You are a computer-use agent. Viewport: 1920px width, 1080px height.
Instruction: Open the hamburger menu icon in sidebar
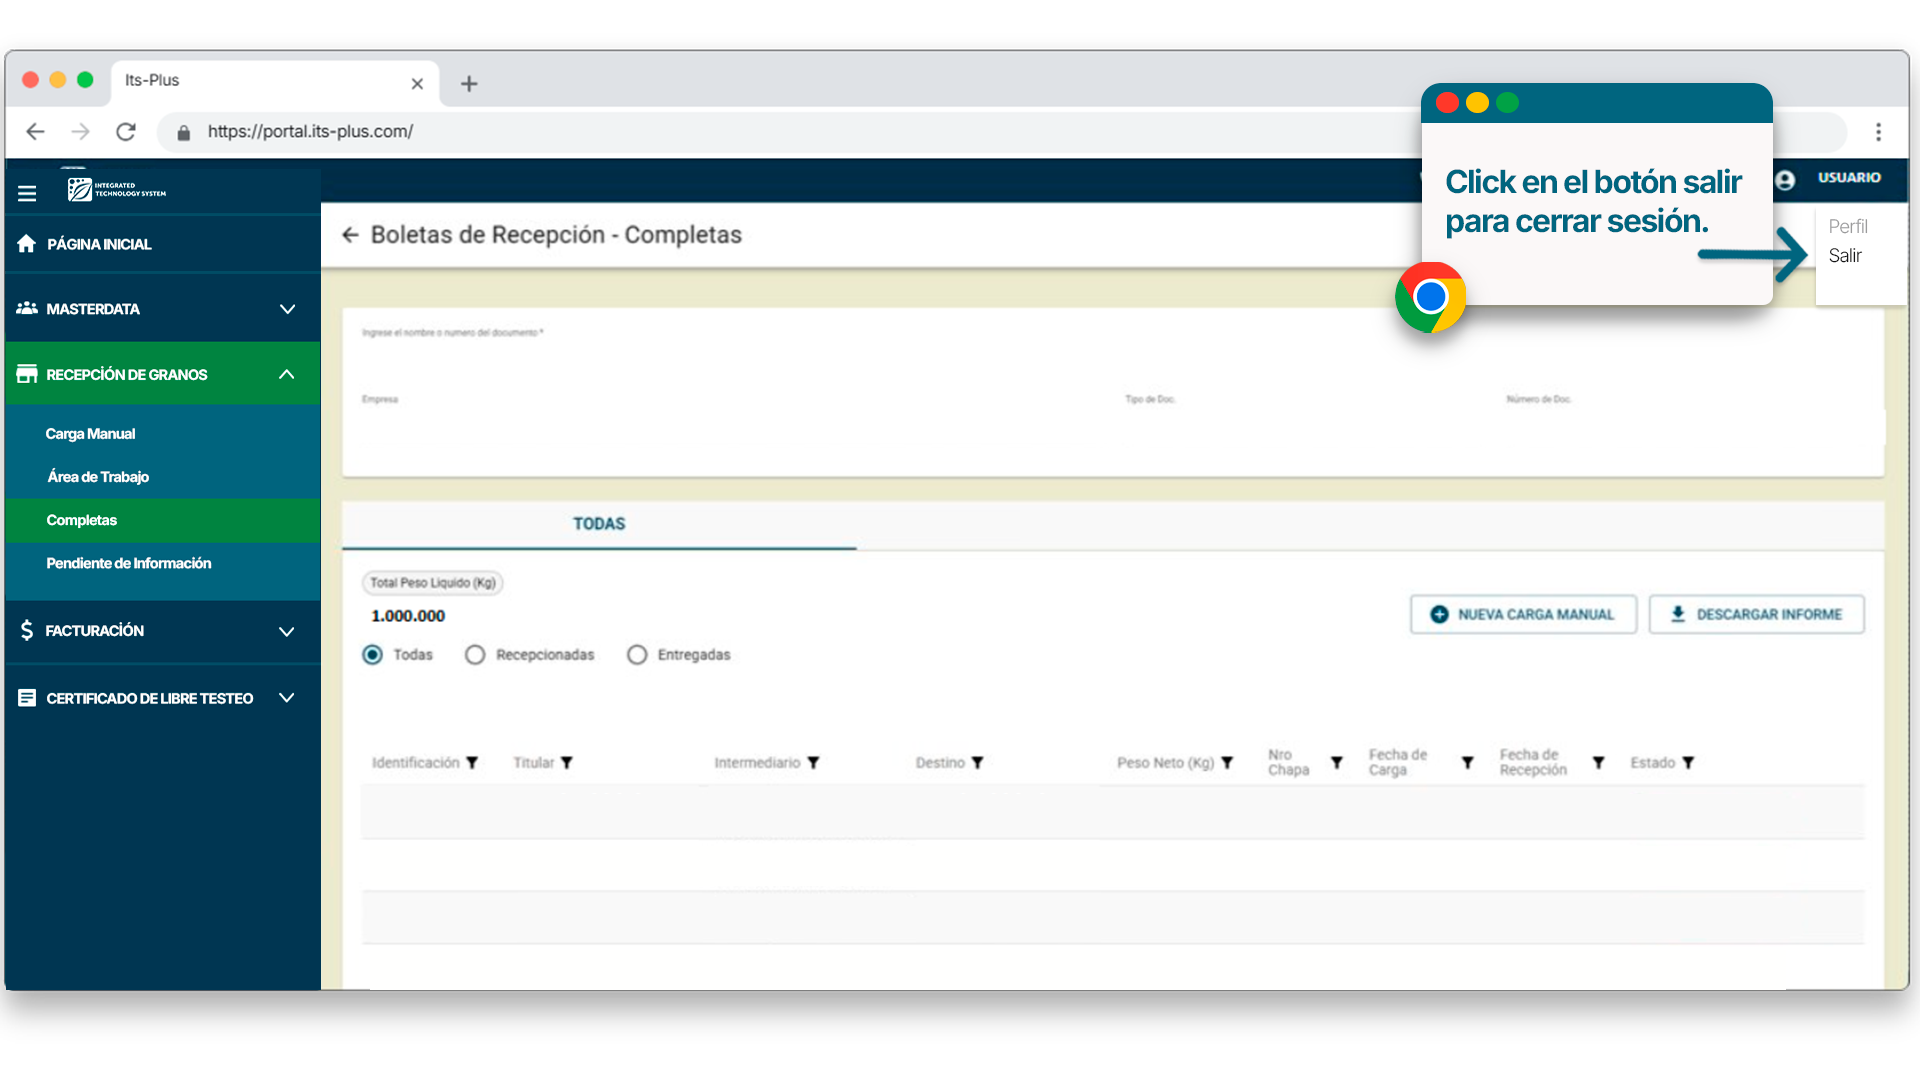(27, 193)
